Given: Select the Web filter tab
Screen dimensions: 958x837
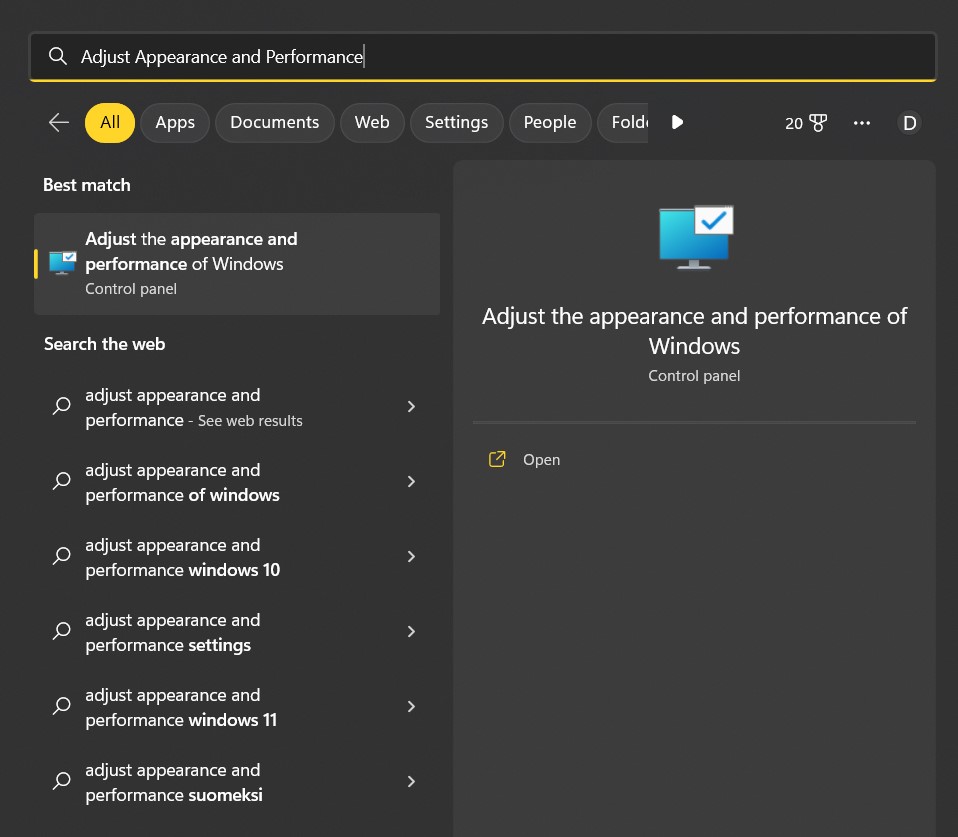Looking at the screenshot, I should click(x=372, y=122).
